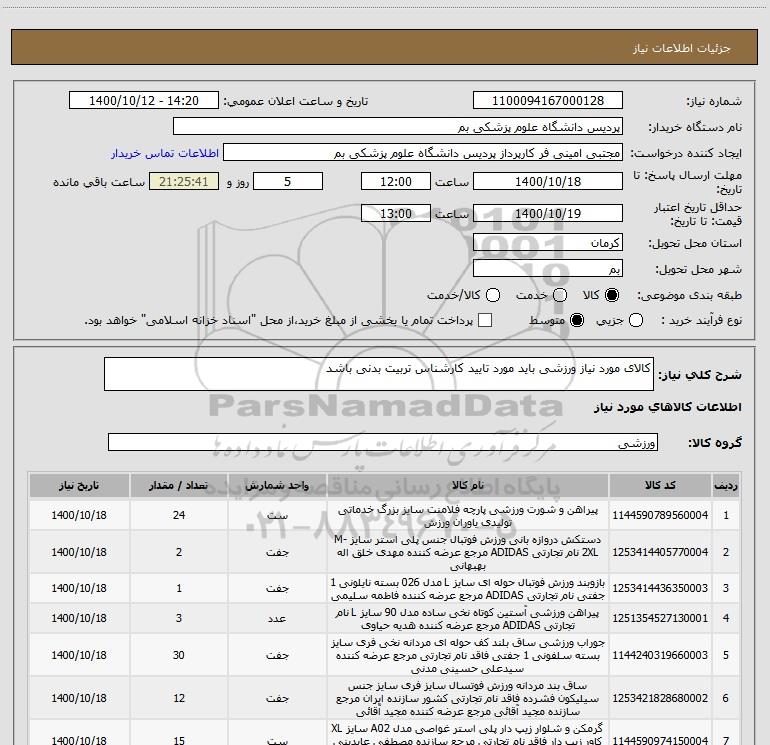Click the price validity hour 13:00 field
The width and height of the screenshot is (770, 745).
(x=396, y=213)
